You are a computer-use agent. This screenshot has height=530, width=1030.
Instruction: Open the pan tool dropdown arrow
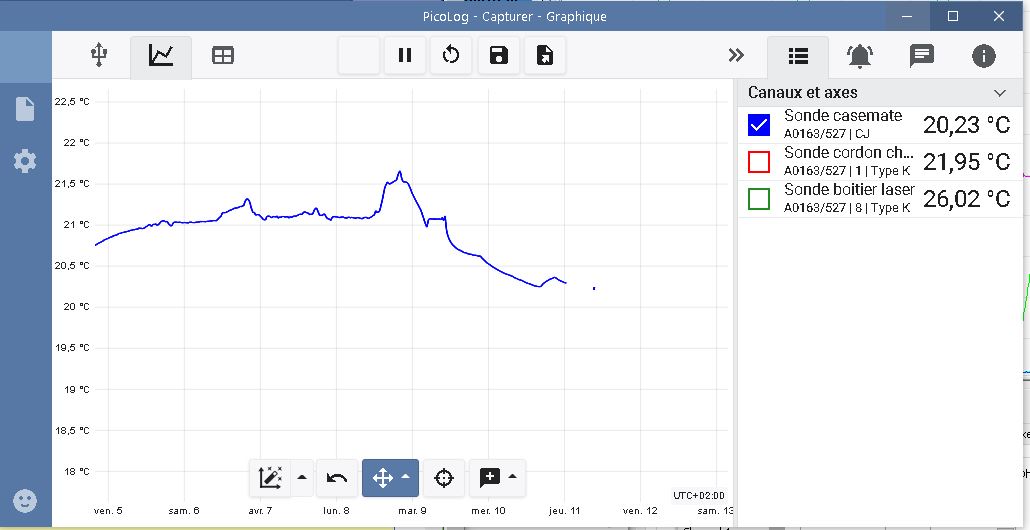coord(406,478)
